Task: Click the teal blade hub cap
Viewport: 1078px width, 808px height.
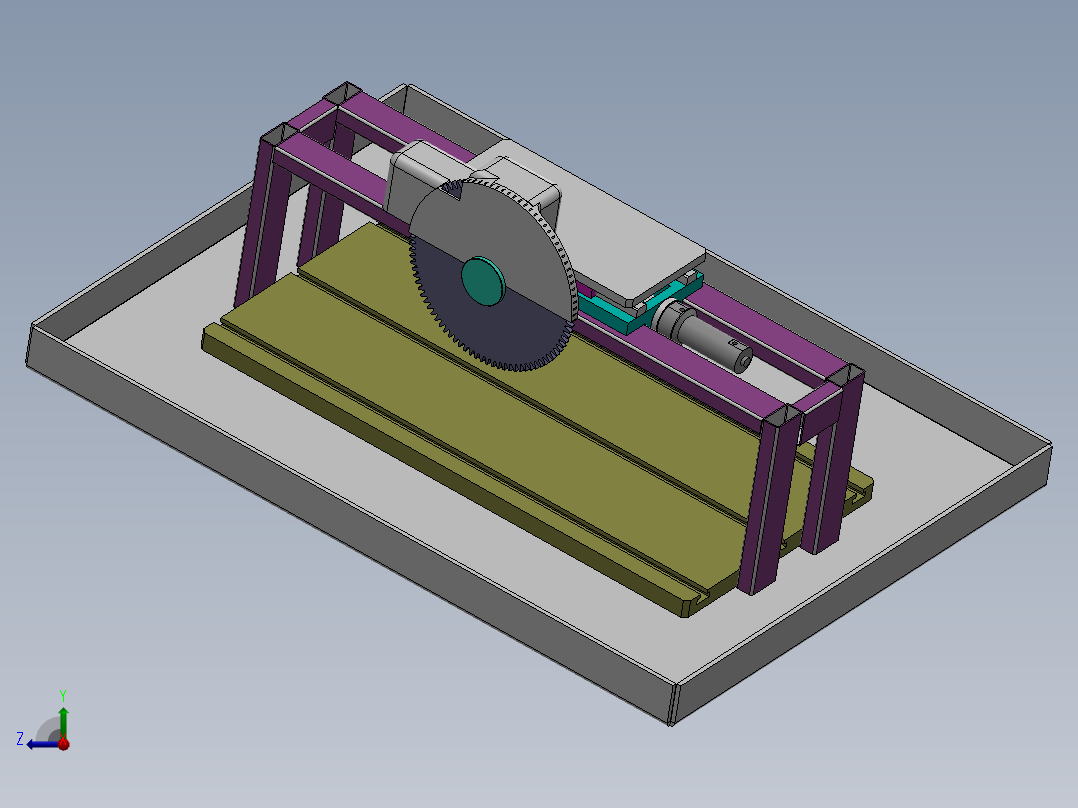Action: click(x=483, y=283)
